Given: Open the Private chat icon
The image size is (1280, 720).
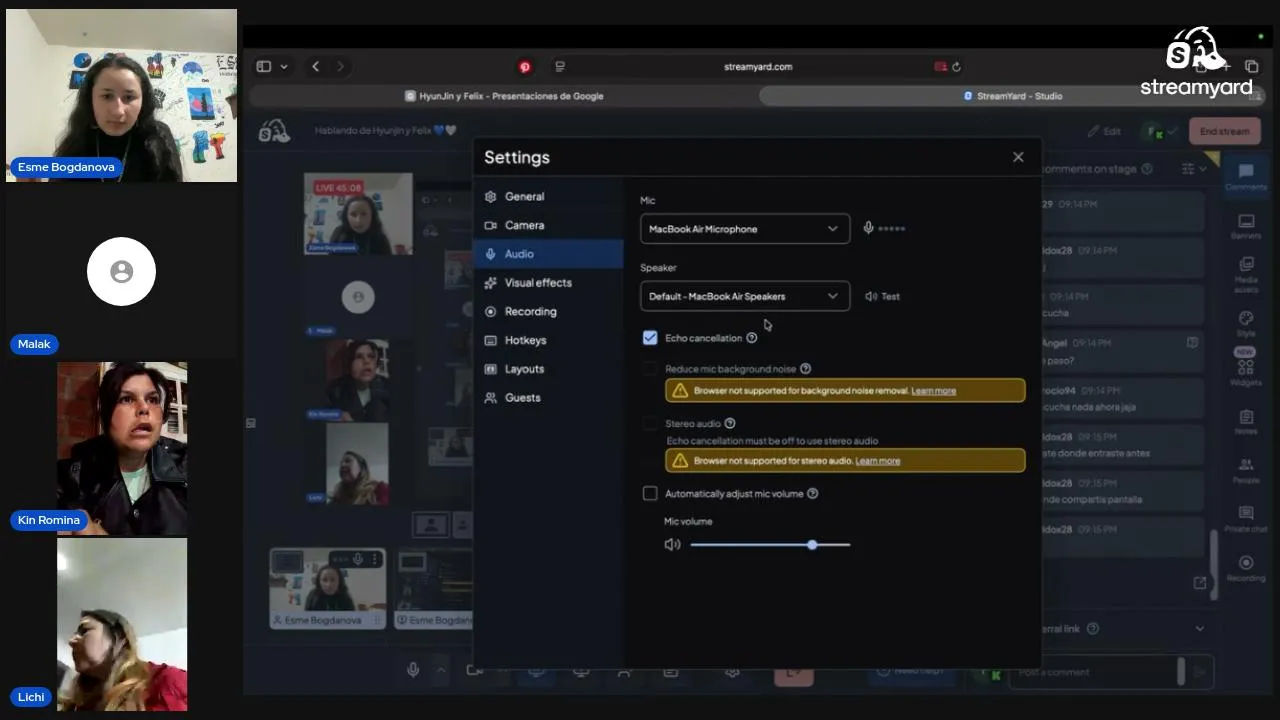Looking at the screenshot, I should (x=1246, y=519).
